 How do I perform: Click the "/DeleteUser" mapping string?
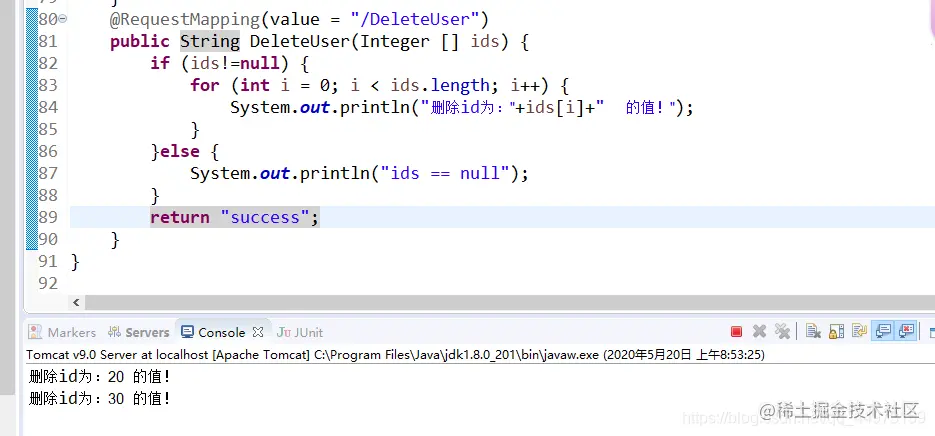tap(413, 20)
